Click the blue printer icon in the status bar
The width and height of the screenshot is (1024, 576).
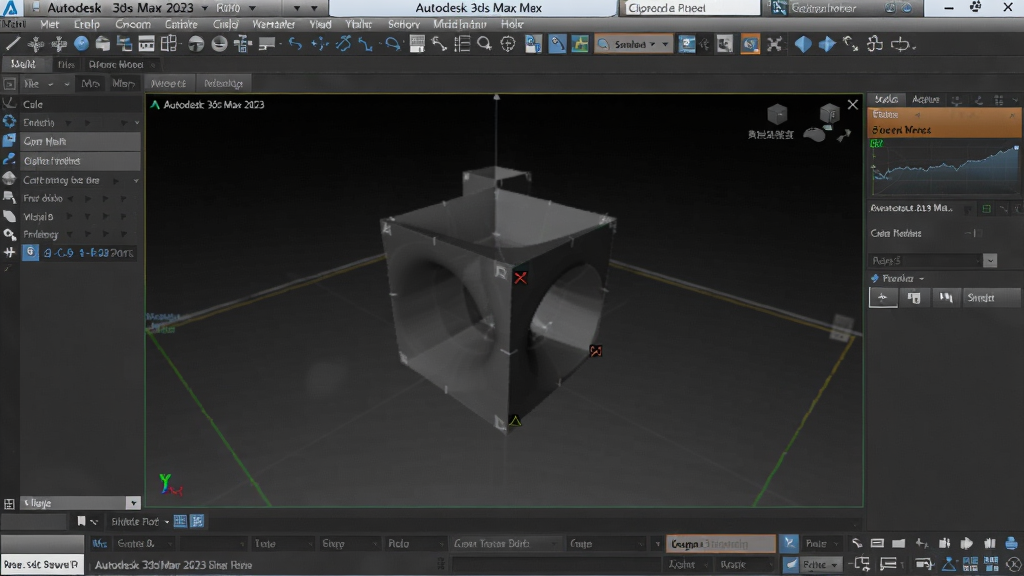1011,543
